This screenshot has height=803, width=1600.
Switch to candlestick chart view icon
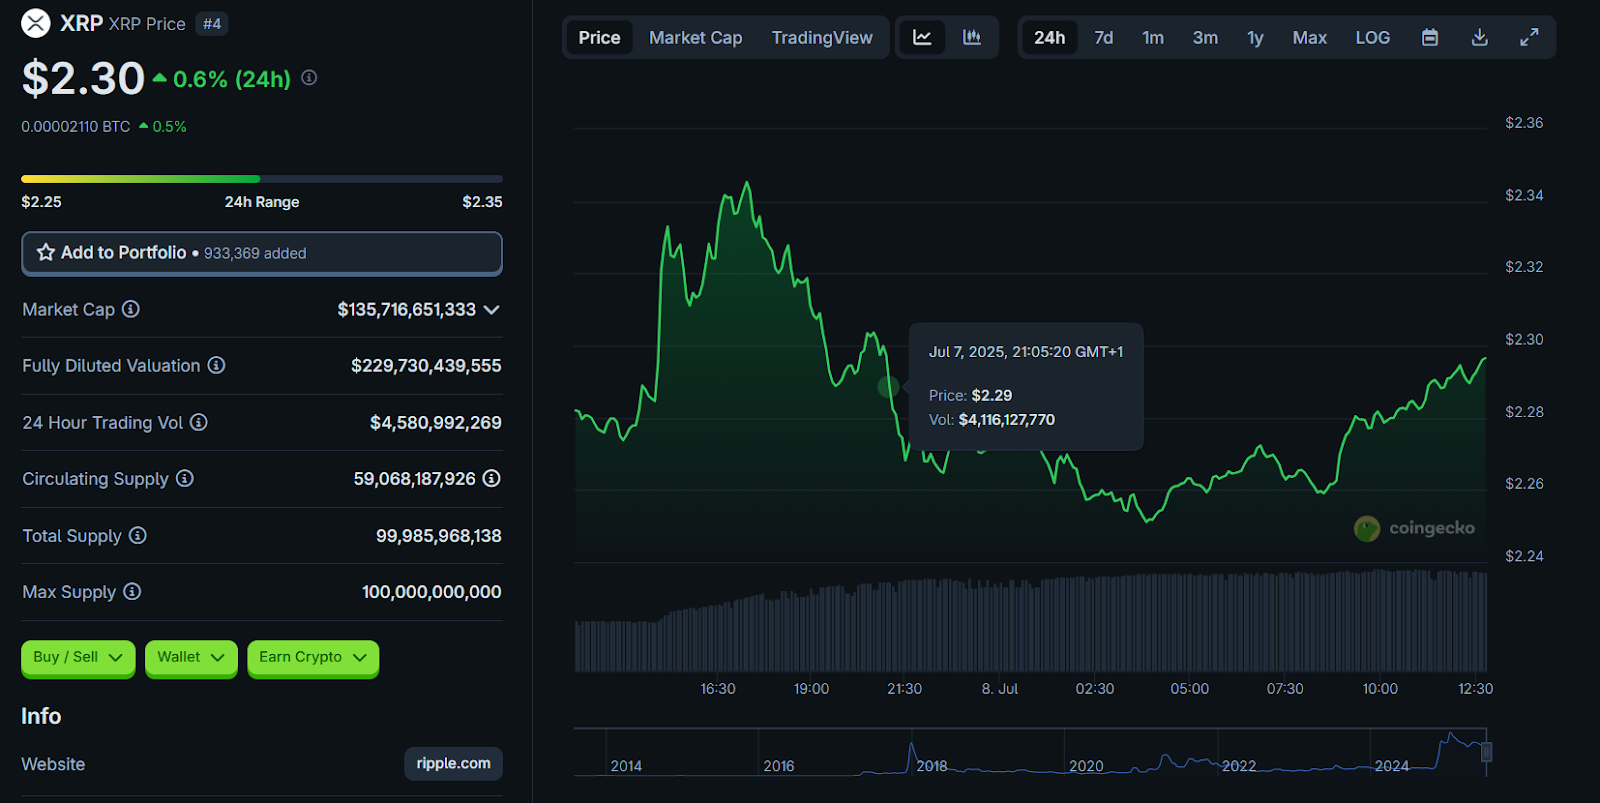972,38
